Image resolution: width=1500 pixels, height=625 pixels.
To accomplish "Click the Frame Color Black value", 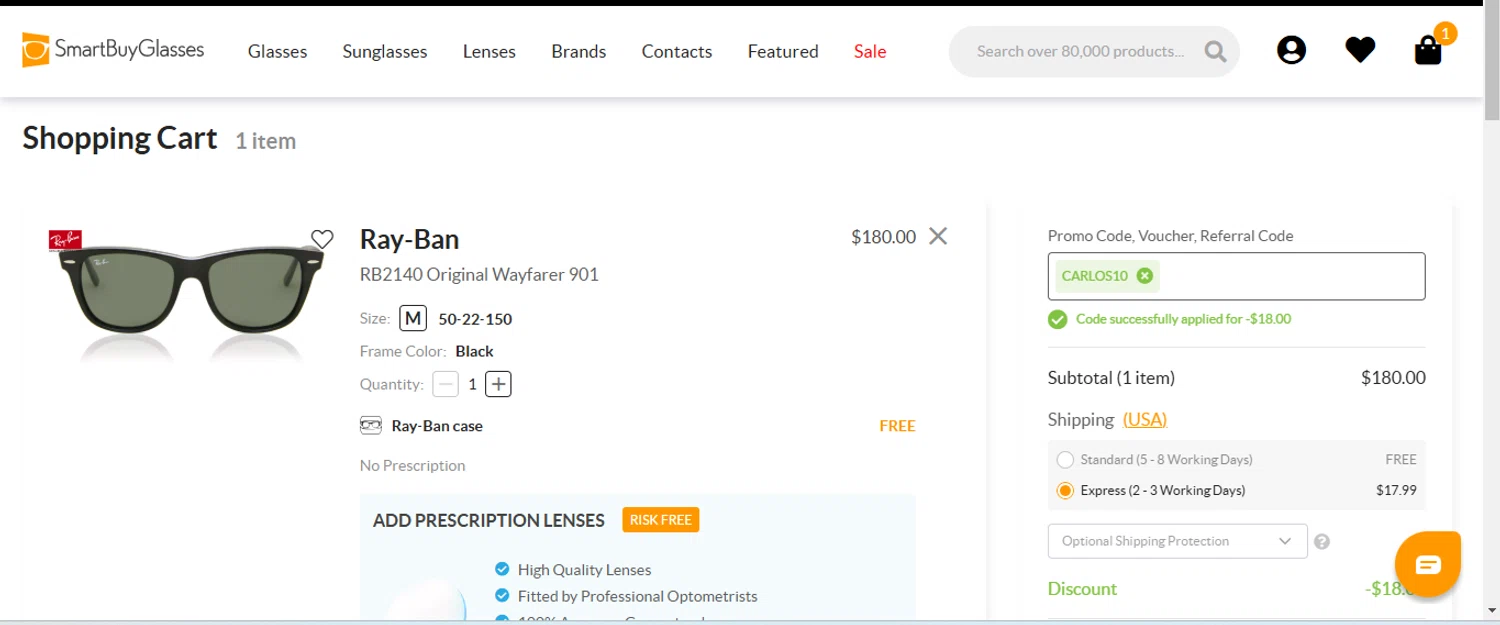I will click(x=474, y=351).
